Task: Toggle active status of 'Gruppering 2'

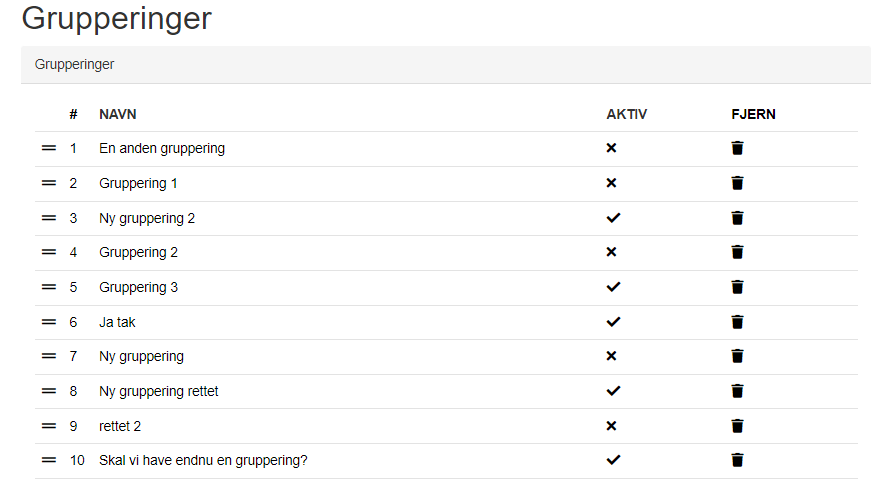Action: [612, 252]
